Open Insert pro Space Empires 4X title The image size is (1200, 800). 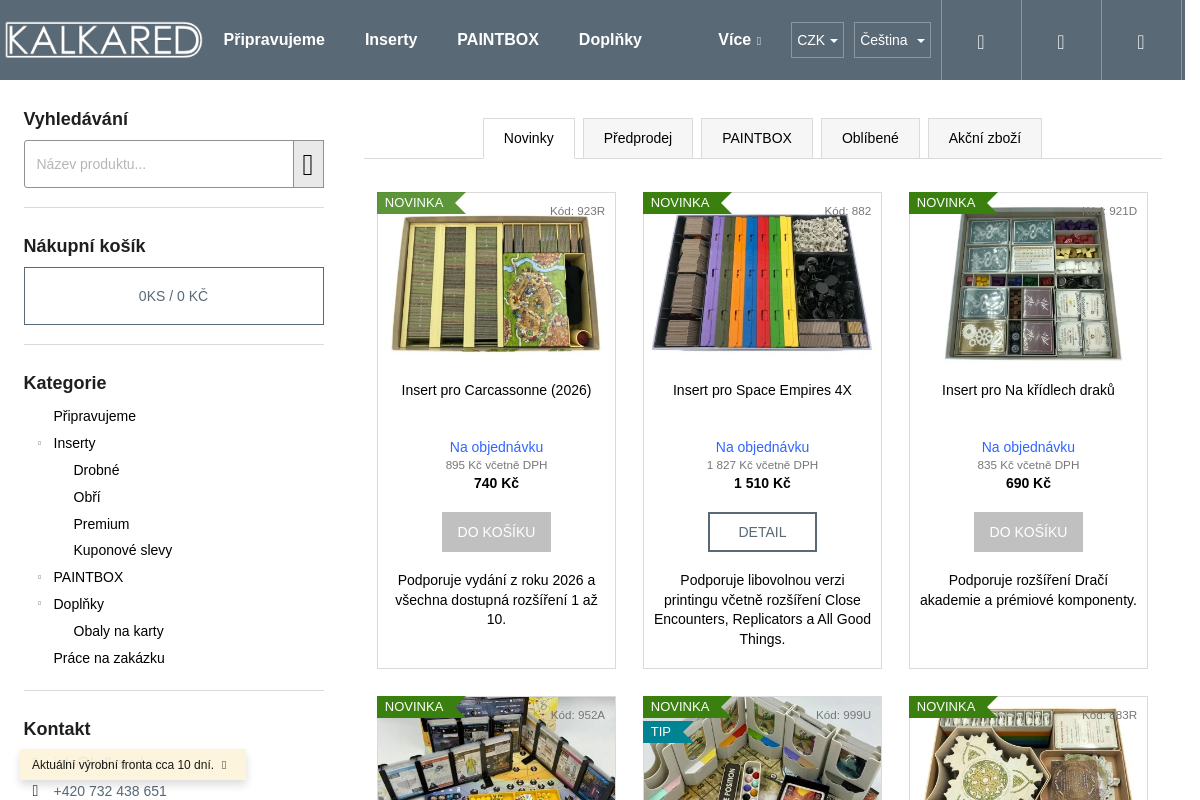click(762, 390)
